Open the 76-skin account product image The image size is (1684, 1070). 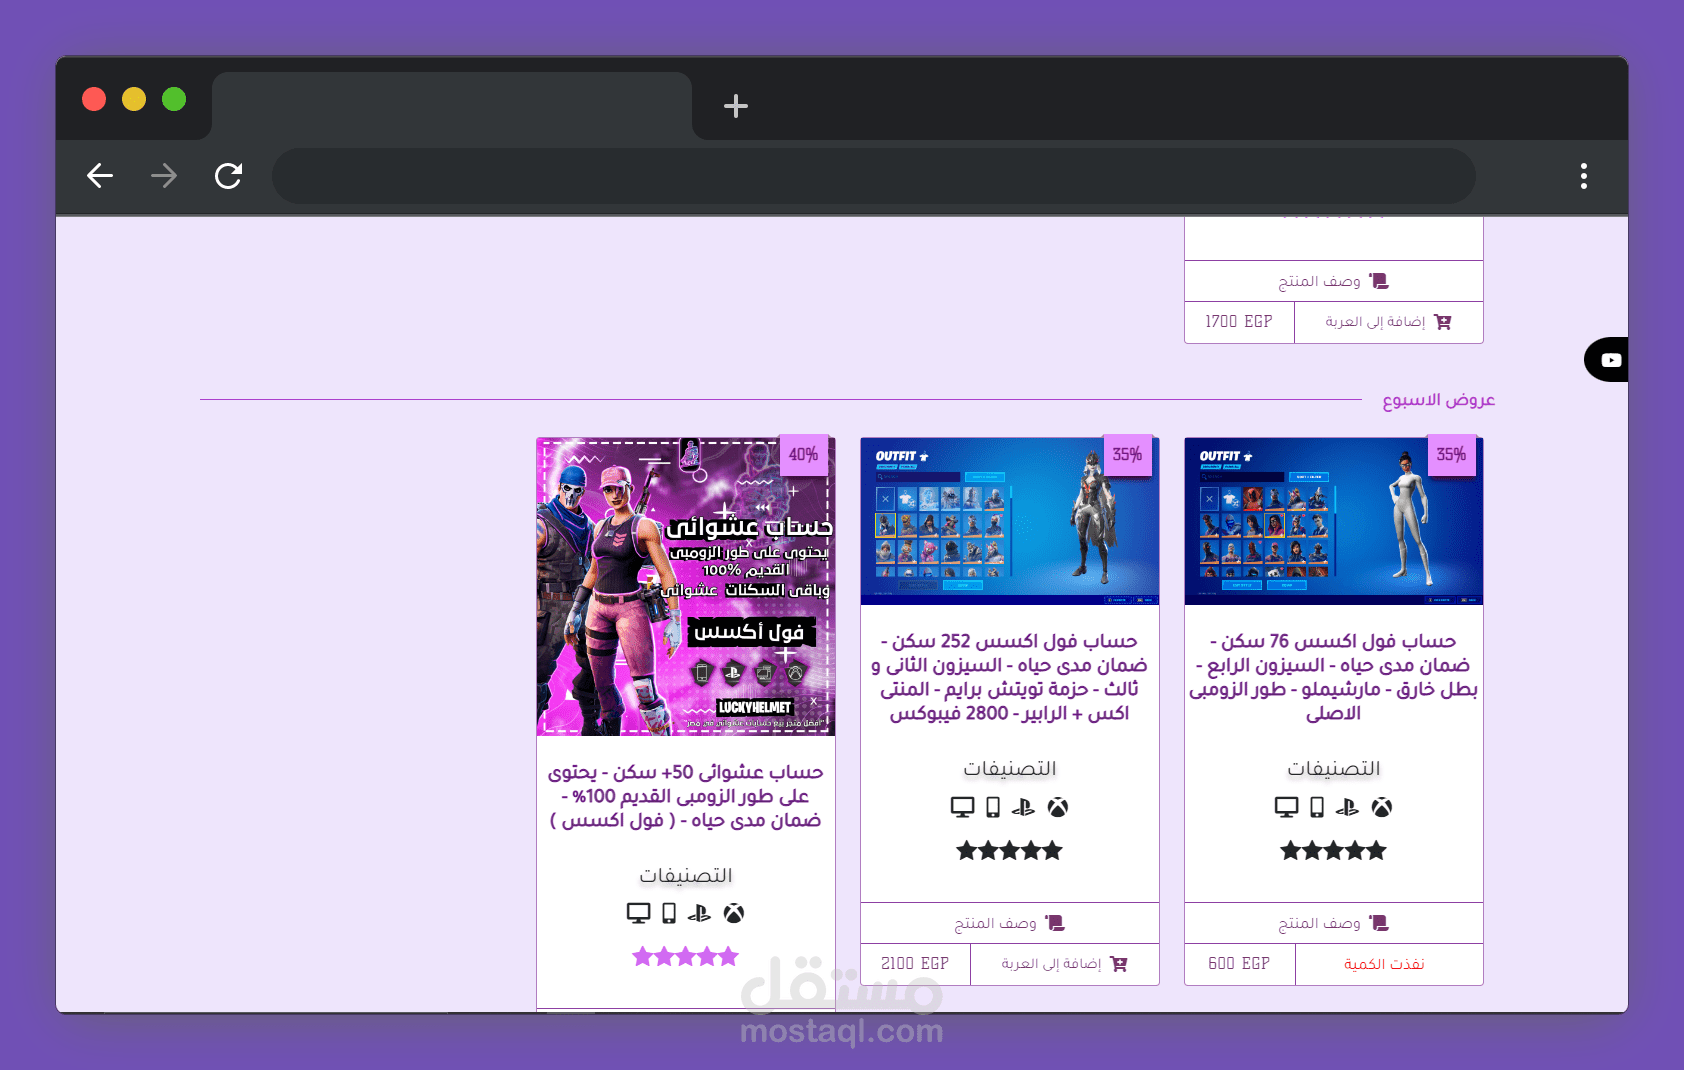(1334, 521)
